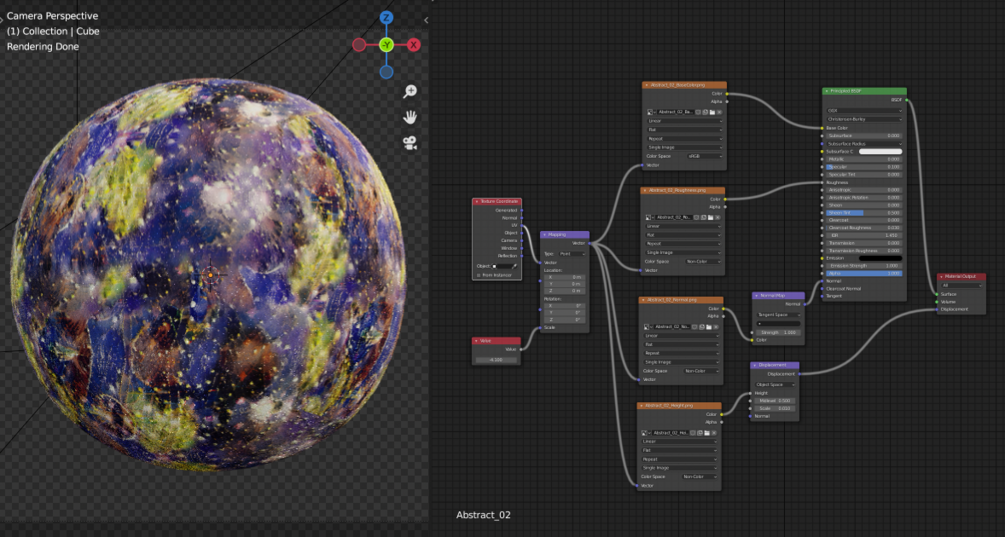The height and width of the screenshot is (537, 1005).
Task: Click Subsurface Color white swatch
Action: pos(881,152)
